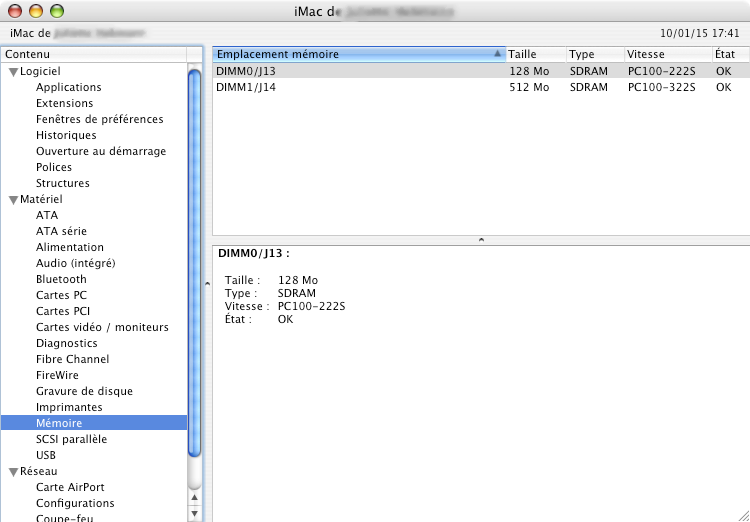Click the sidebar scrollbar blue thumb
The width and height of the screenshot is (750, 522).
pyautogui.click(x=194, y=263)
